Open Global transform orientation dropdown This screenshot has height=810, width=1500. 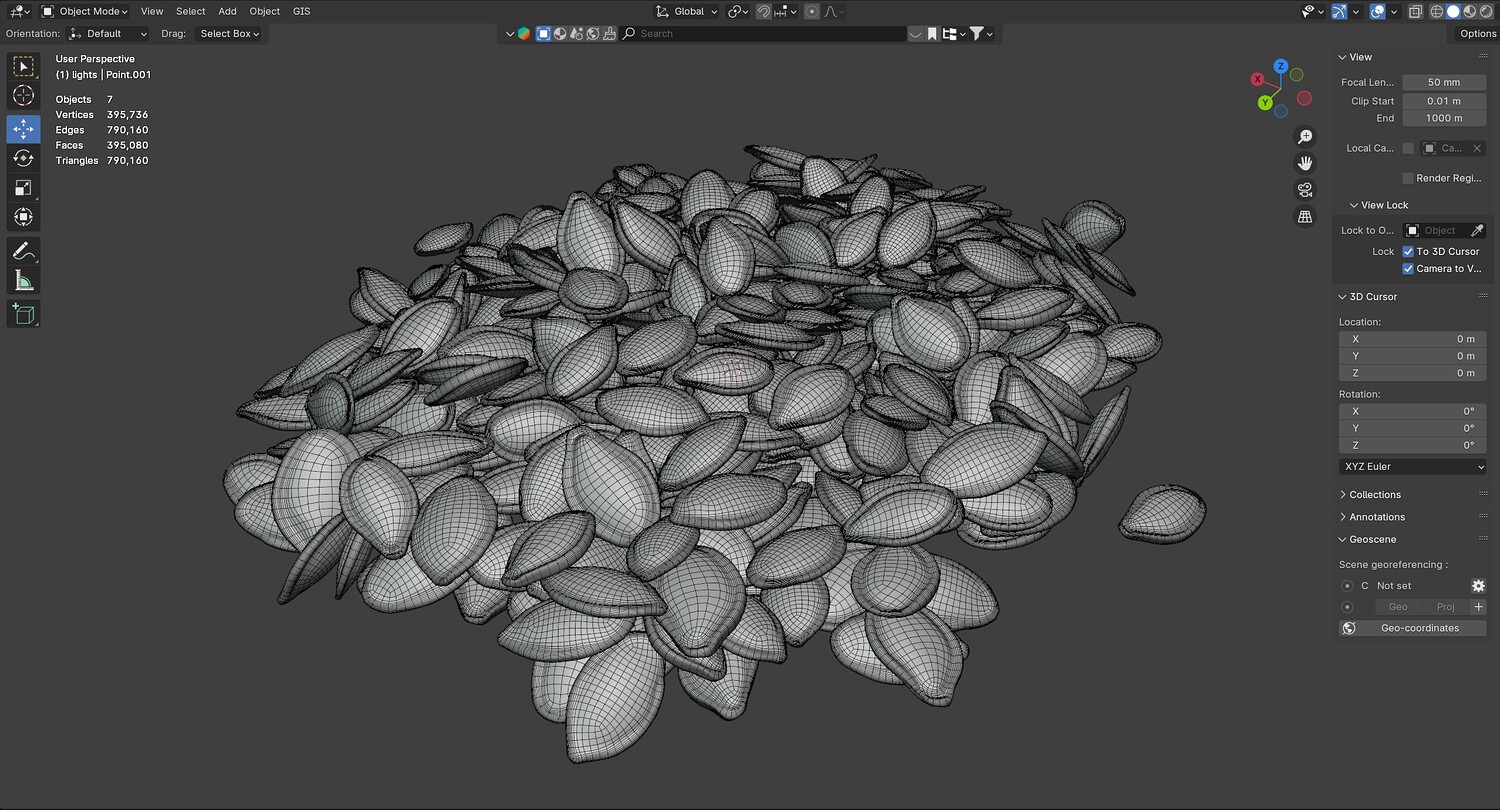click(687, 12)
